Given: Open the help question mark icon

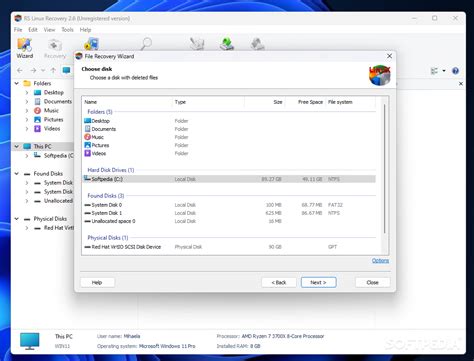Looking at the screenshot, I should point(455,71).
